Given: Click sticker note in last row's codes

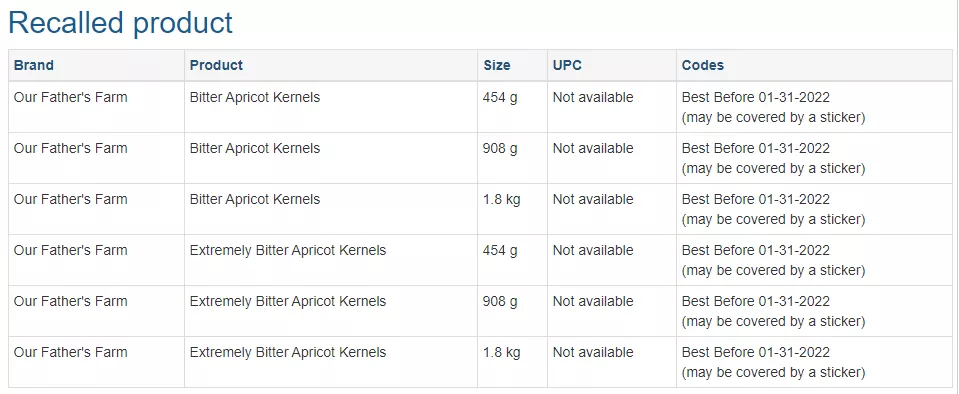Looking at the screenshot, I should pos(774,372).
